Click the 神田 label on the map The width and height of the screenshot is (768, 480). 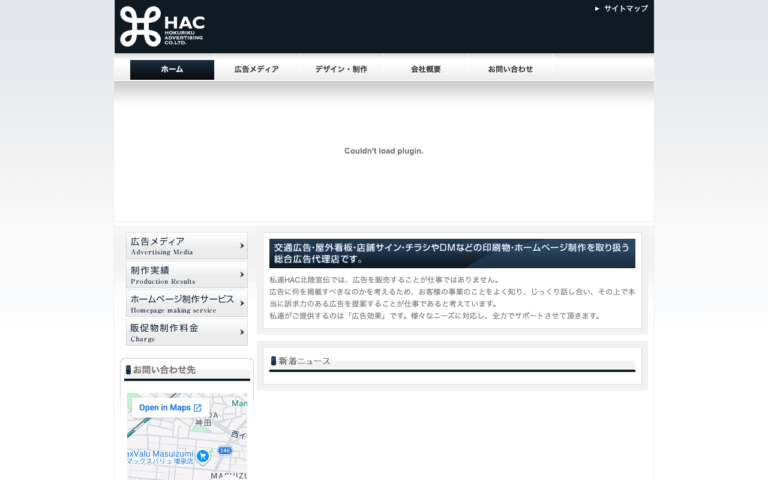203,423
